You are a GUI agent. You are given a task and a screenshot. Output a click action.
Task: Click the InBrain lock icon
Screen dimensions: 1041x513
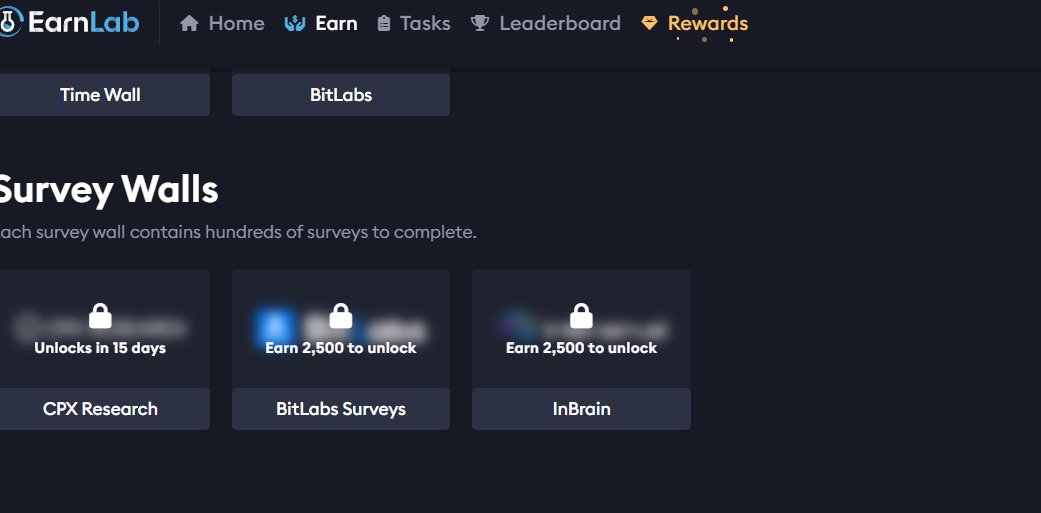581,316
